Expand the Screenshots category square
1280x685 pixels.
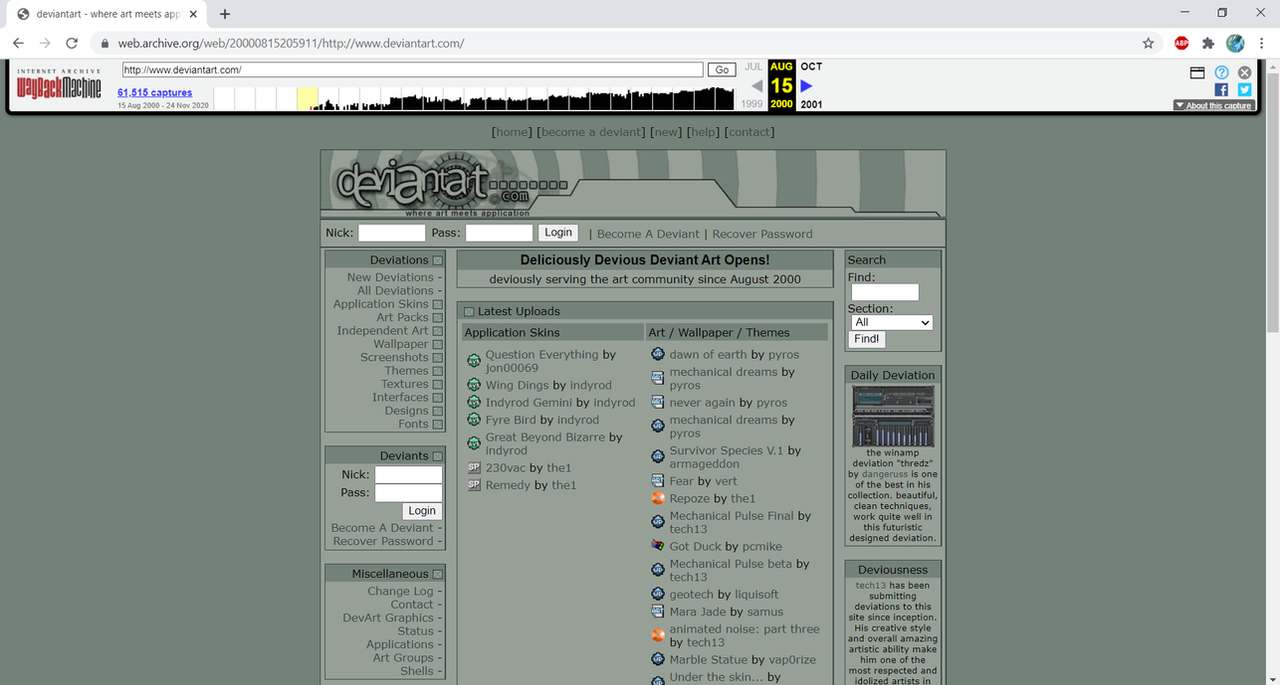click(438, 358)
